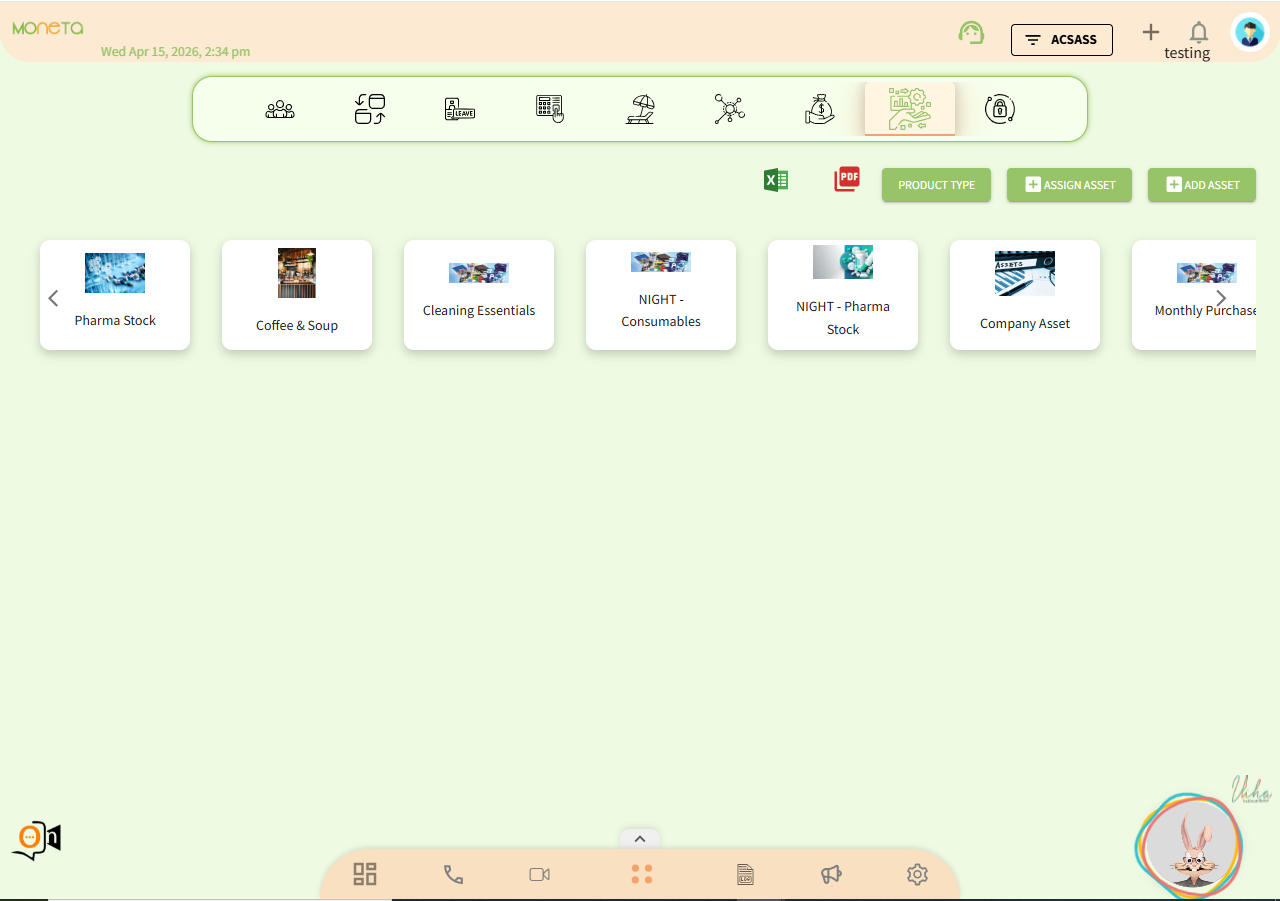Open the ACSASS filter dropdown
This screenshot has width=1280, height=901.
pos(1062,40)
